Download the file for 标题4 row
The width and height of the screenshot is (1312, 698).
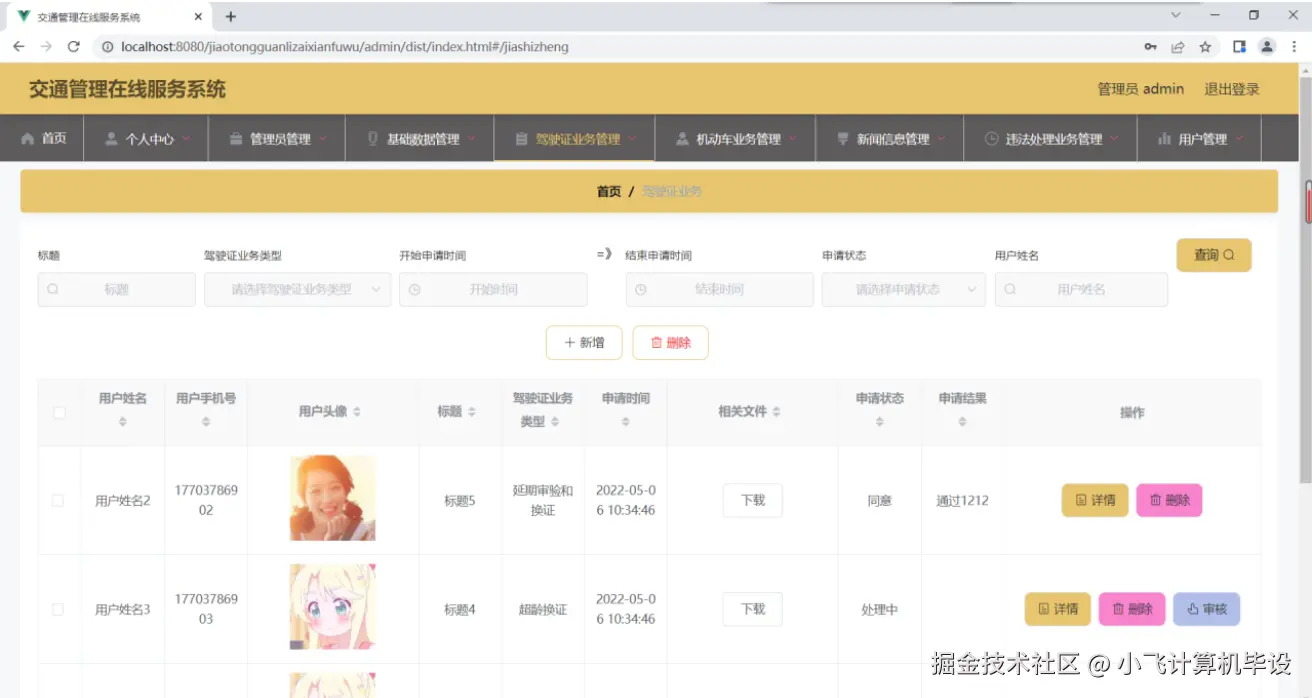click(x=753, y=609)
